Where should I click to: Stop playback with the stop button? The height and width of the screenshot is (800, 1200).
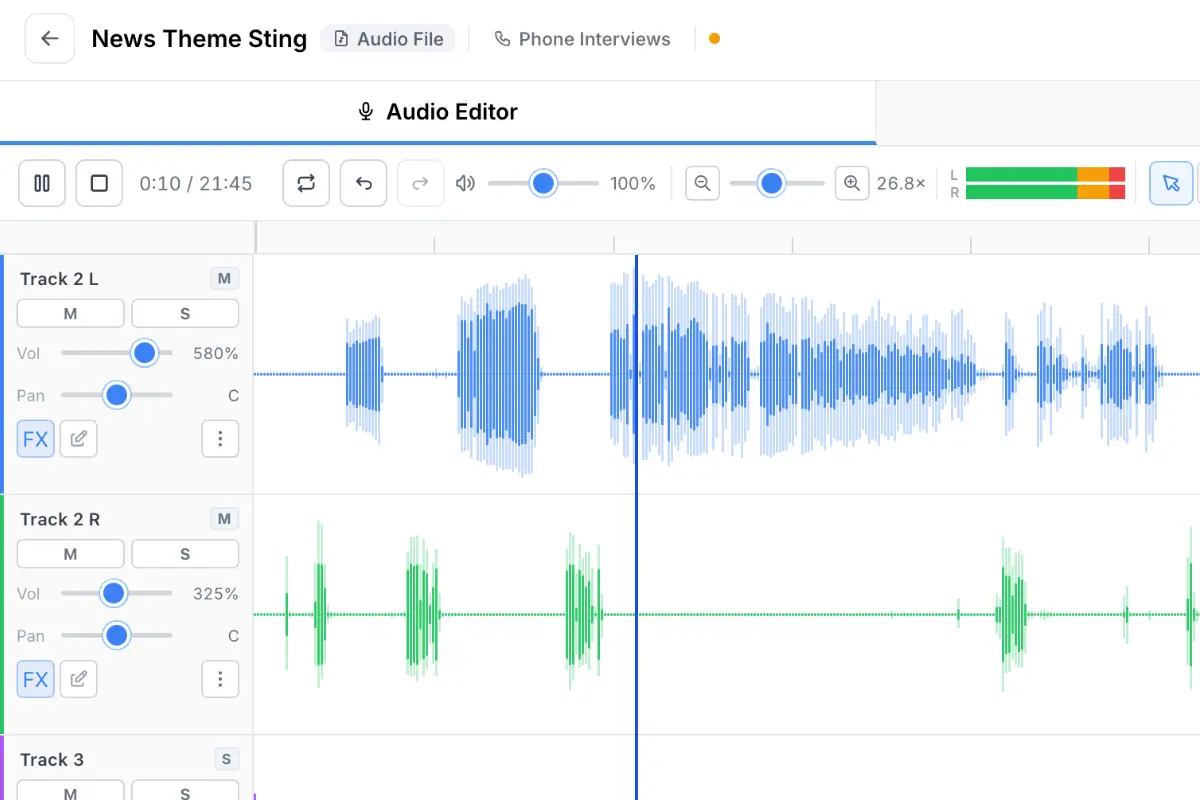point(99,183)
